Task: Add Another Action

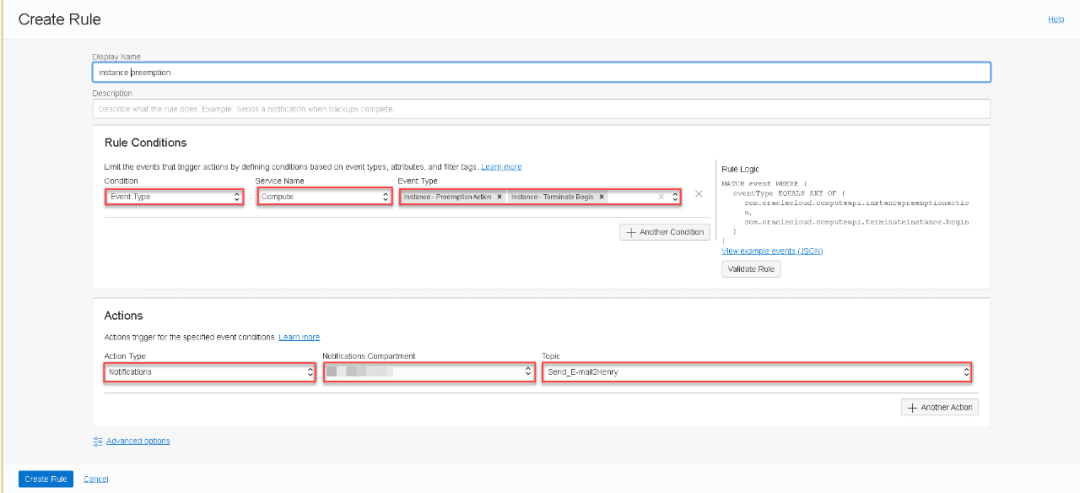Action: pos(940,407)
